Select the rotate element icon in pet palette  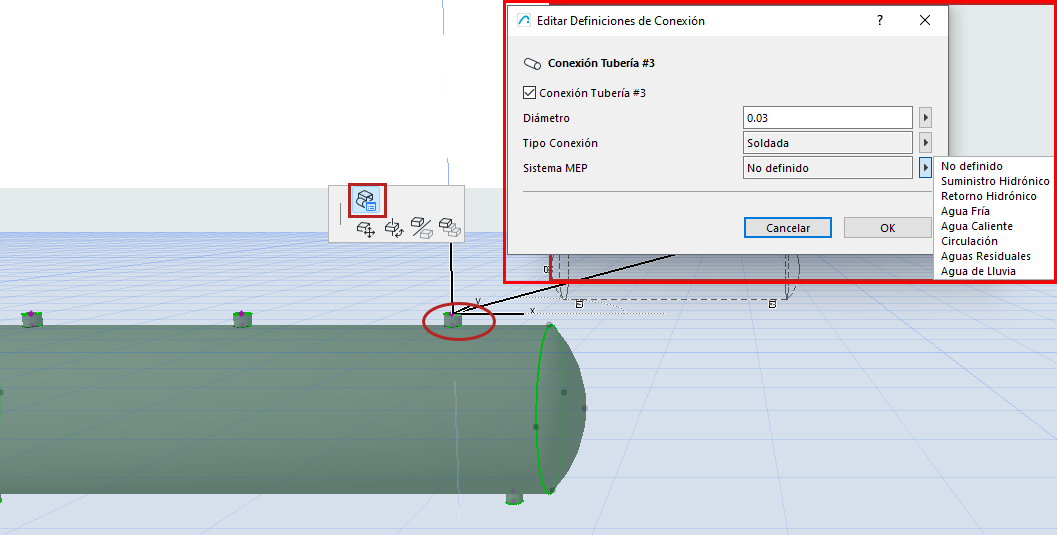(394, 229)
